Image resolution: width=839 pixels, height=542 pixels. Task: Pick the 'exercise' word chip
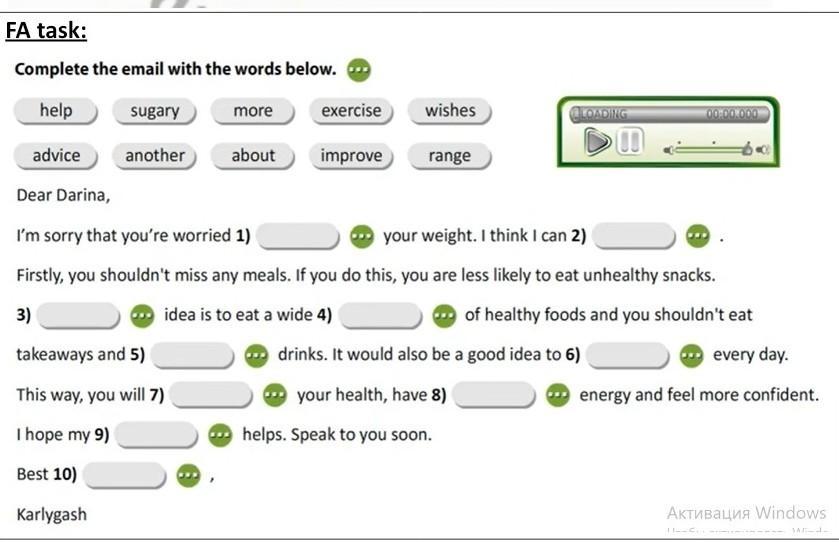pos(351,111)
